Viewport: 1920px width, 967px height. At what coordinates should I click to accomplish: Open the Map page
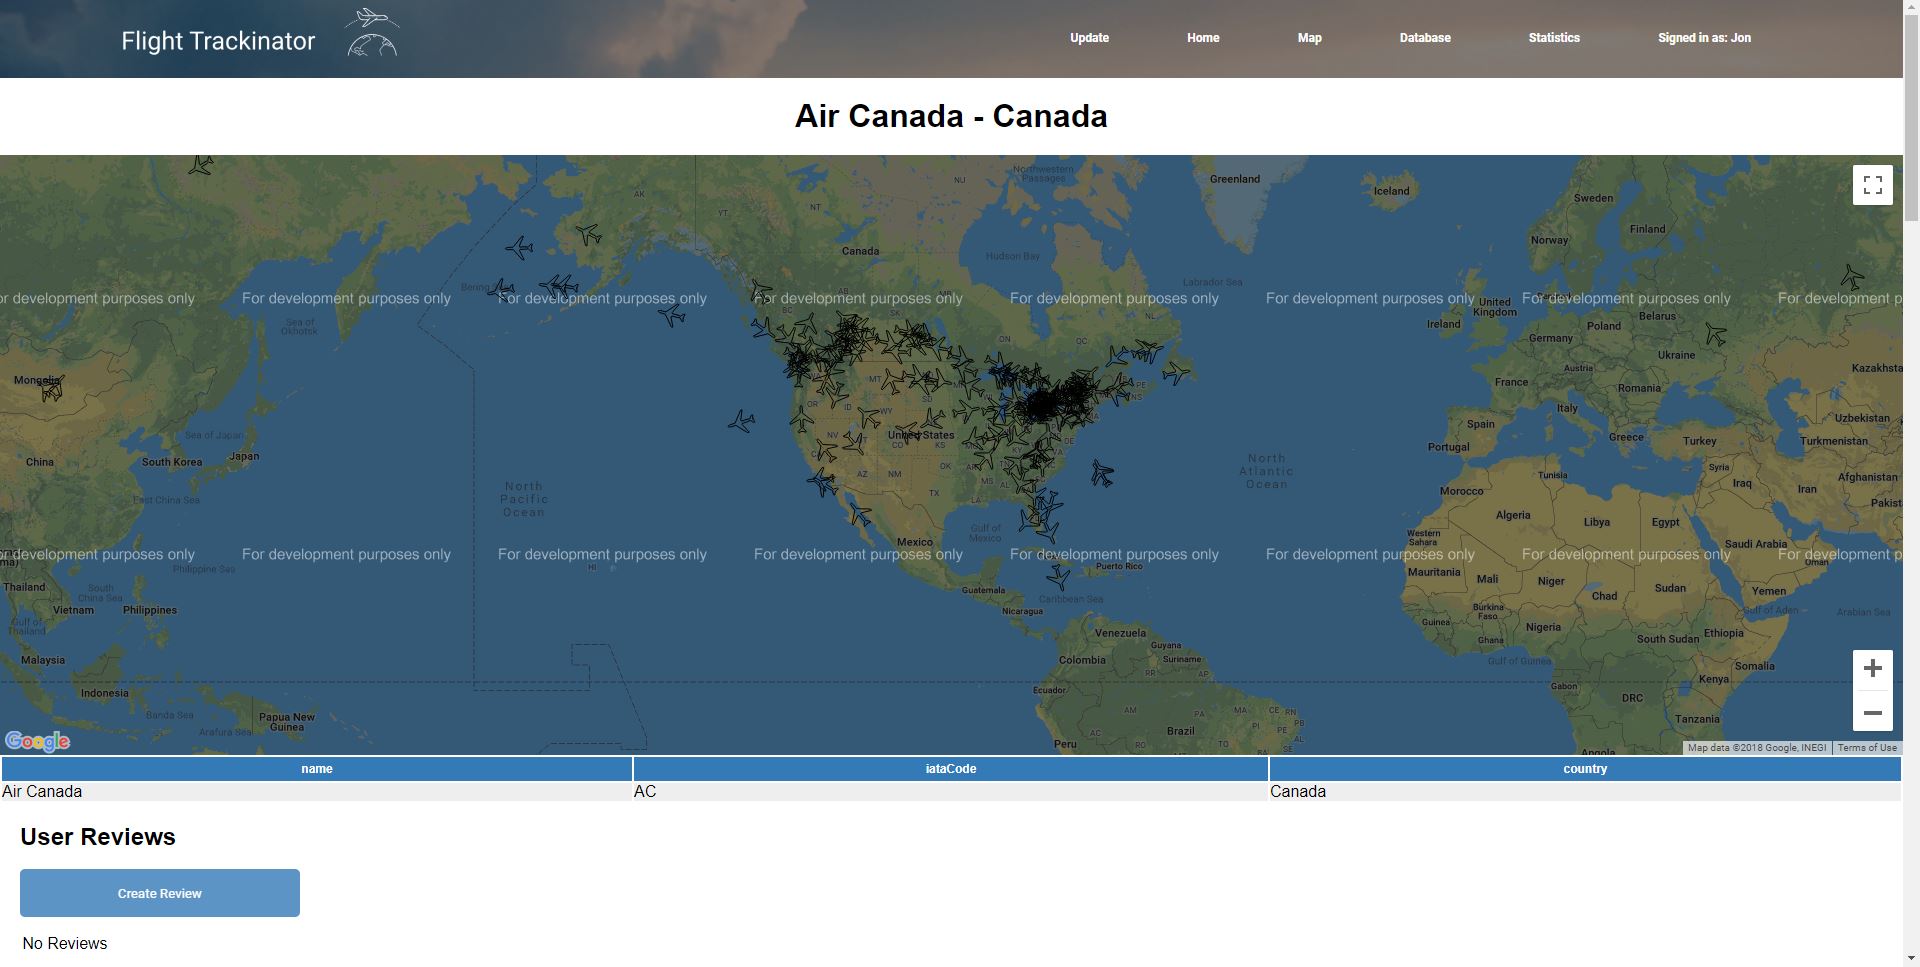(x=1309, y=38)
